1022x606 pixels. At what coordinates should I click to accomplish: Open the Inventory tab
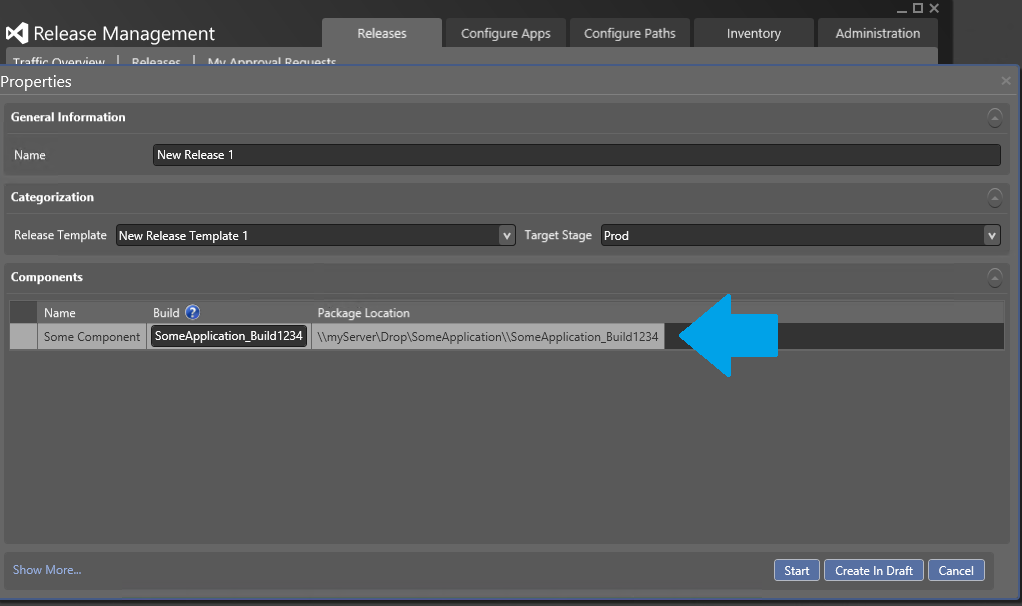pos(753,33)
